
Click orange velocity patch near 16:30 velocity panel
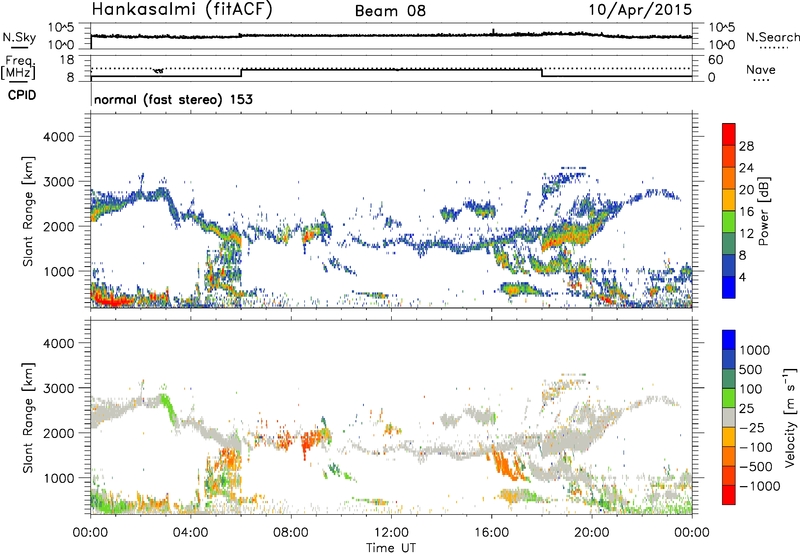pyautogui.click(x=507, y=466)
